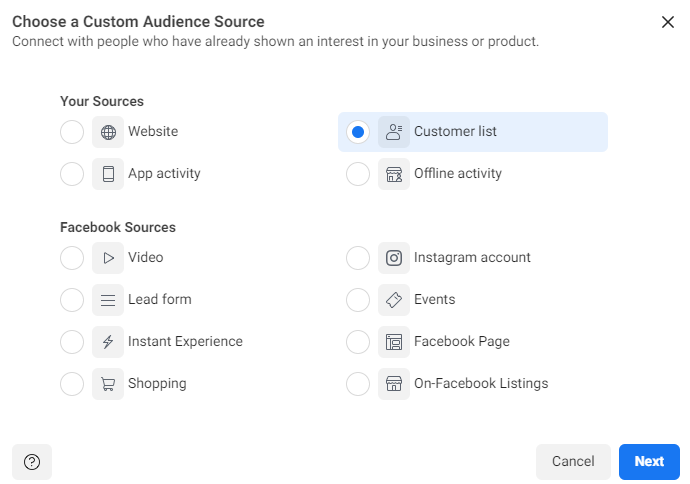This screenshot has height=484, width=690.
Task: Click the Next button
Action: click(x=649, y=462)
